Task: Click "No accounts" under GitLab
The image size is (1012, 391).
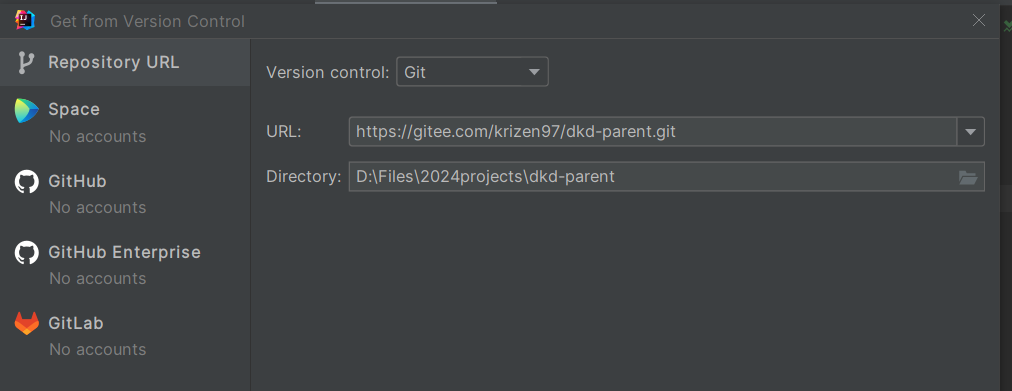Action: 97,350
